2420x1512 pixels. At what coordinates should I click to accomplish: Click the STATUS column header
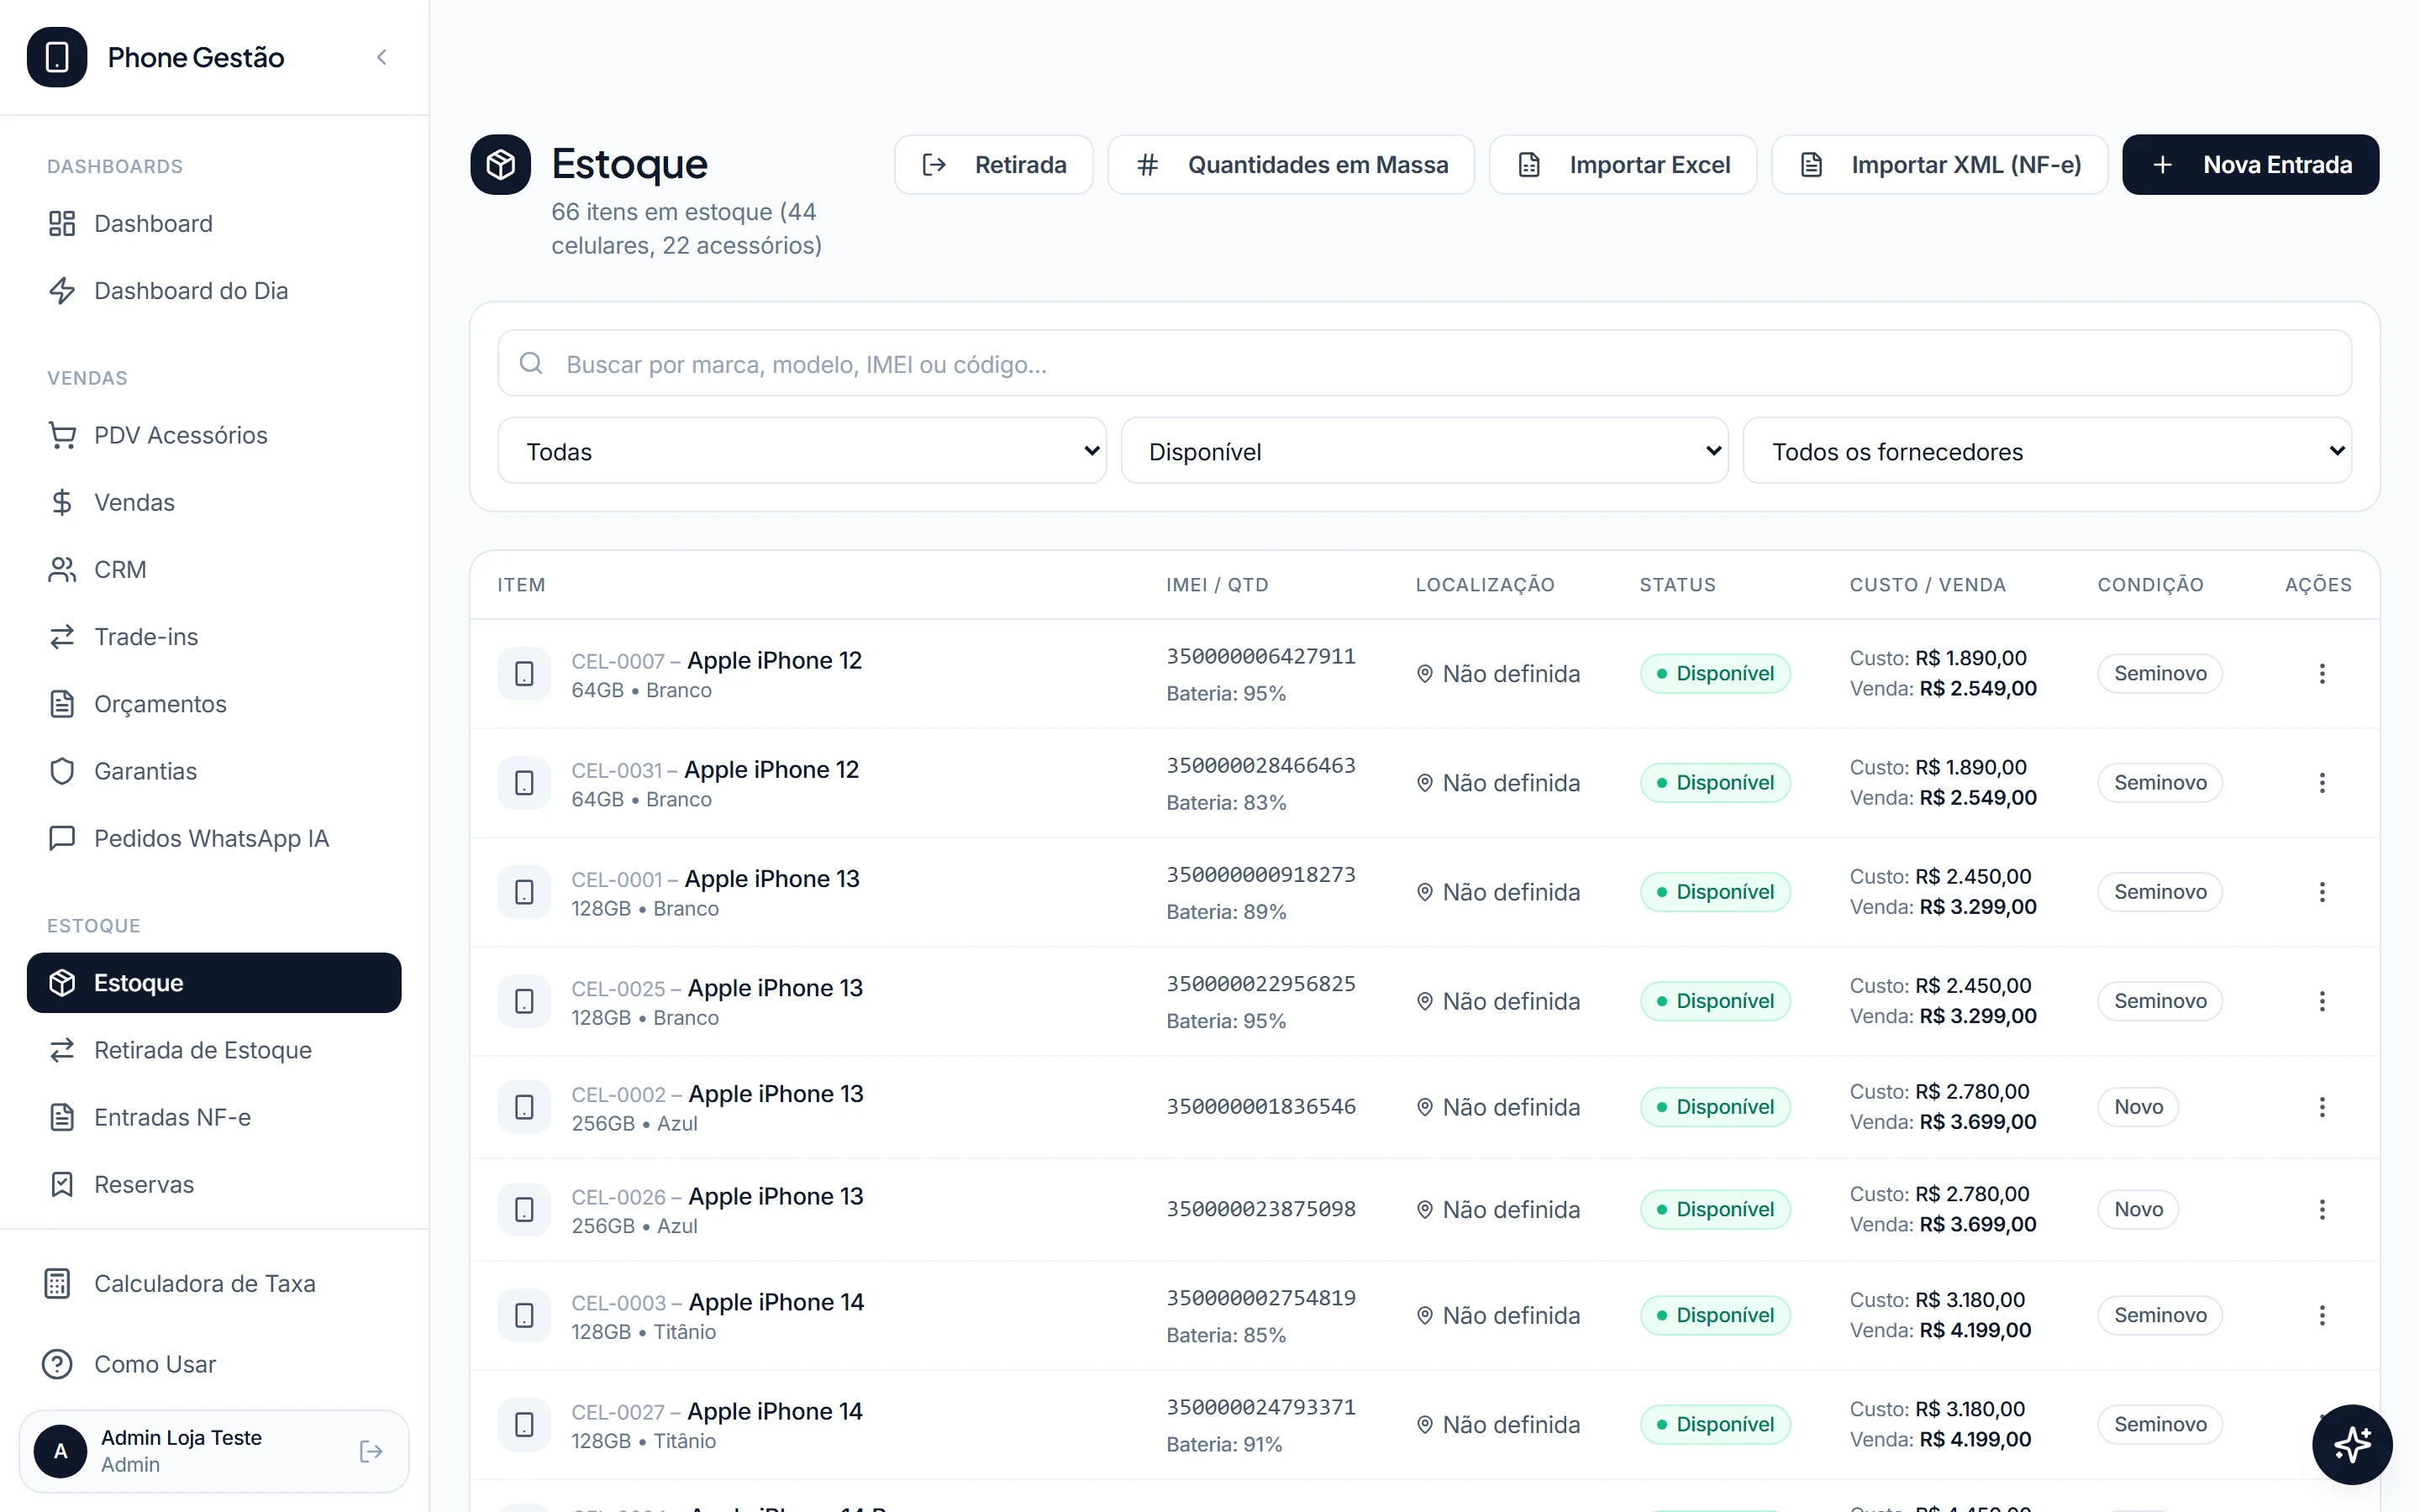tap(1677, 585)
